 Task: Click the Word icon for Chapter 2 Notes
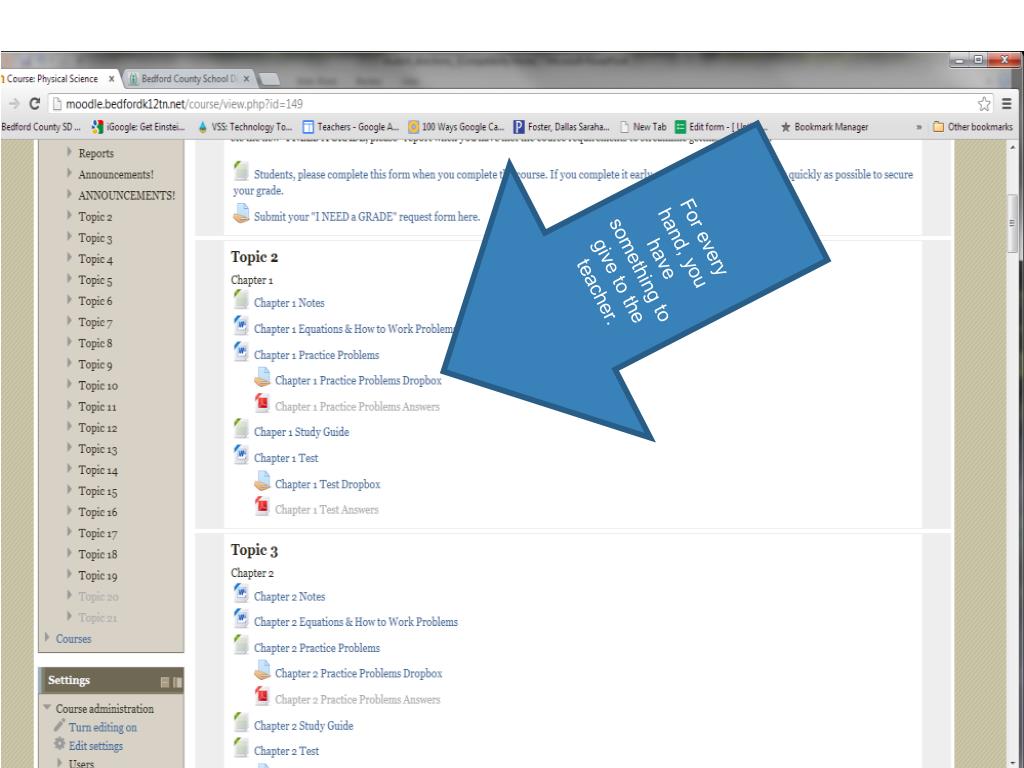[x=241, y=593]
